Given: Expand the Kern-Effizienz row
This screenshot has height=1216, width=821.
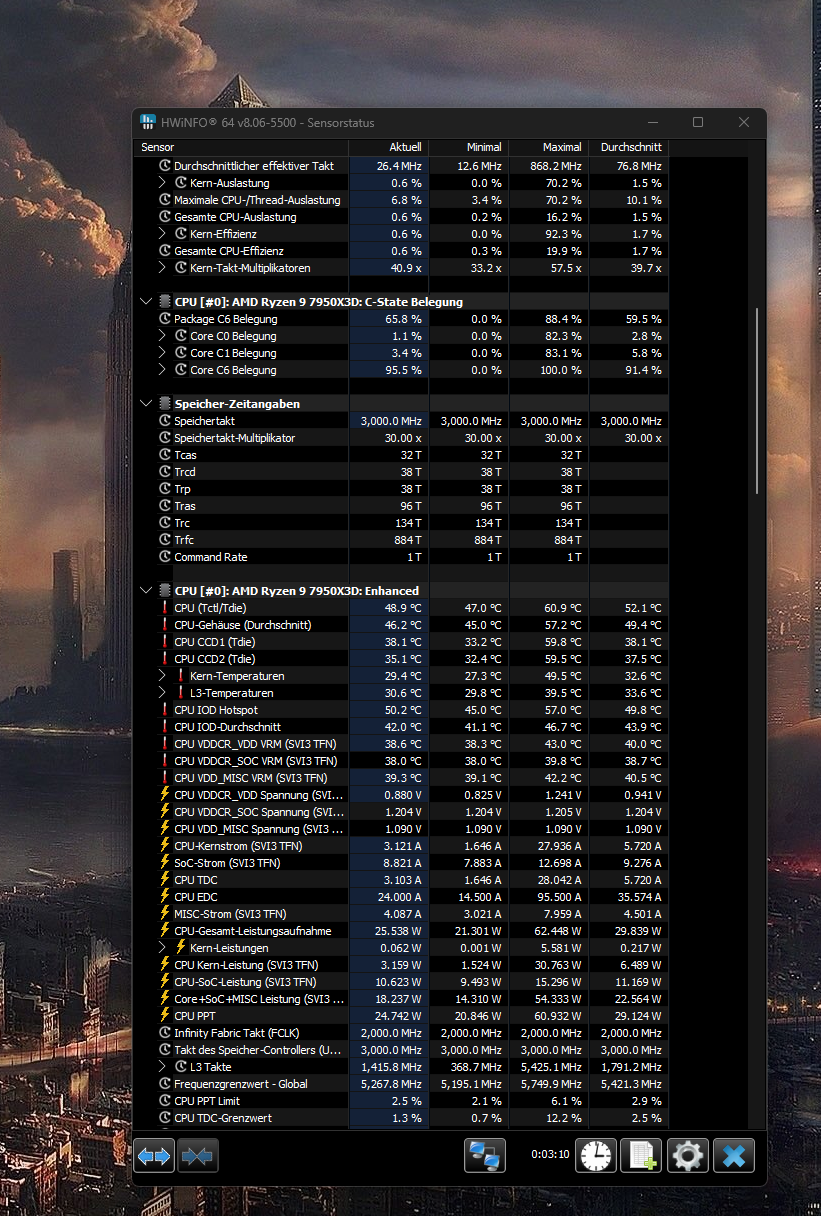Looking at the screenshot, I should click(163, 234).
